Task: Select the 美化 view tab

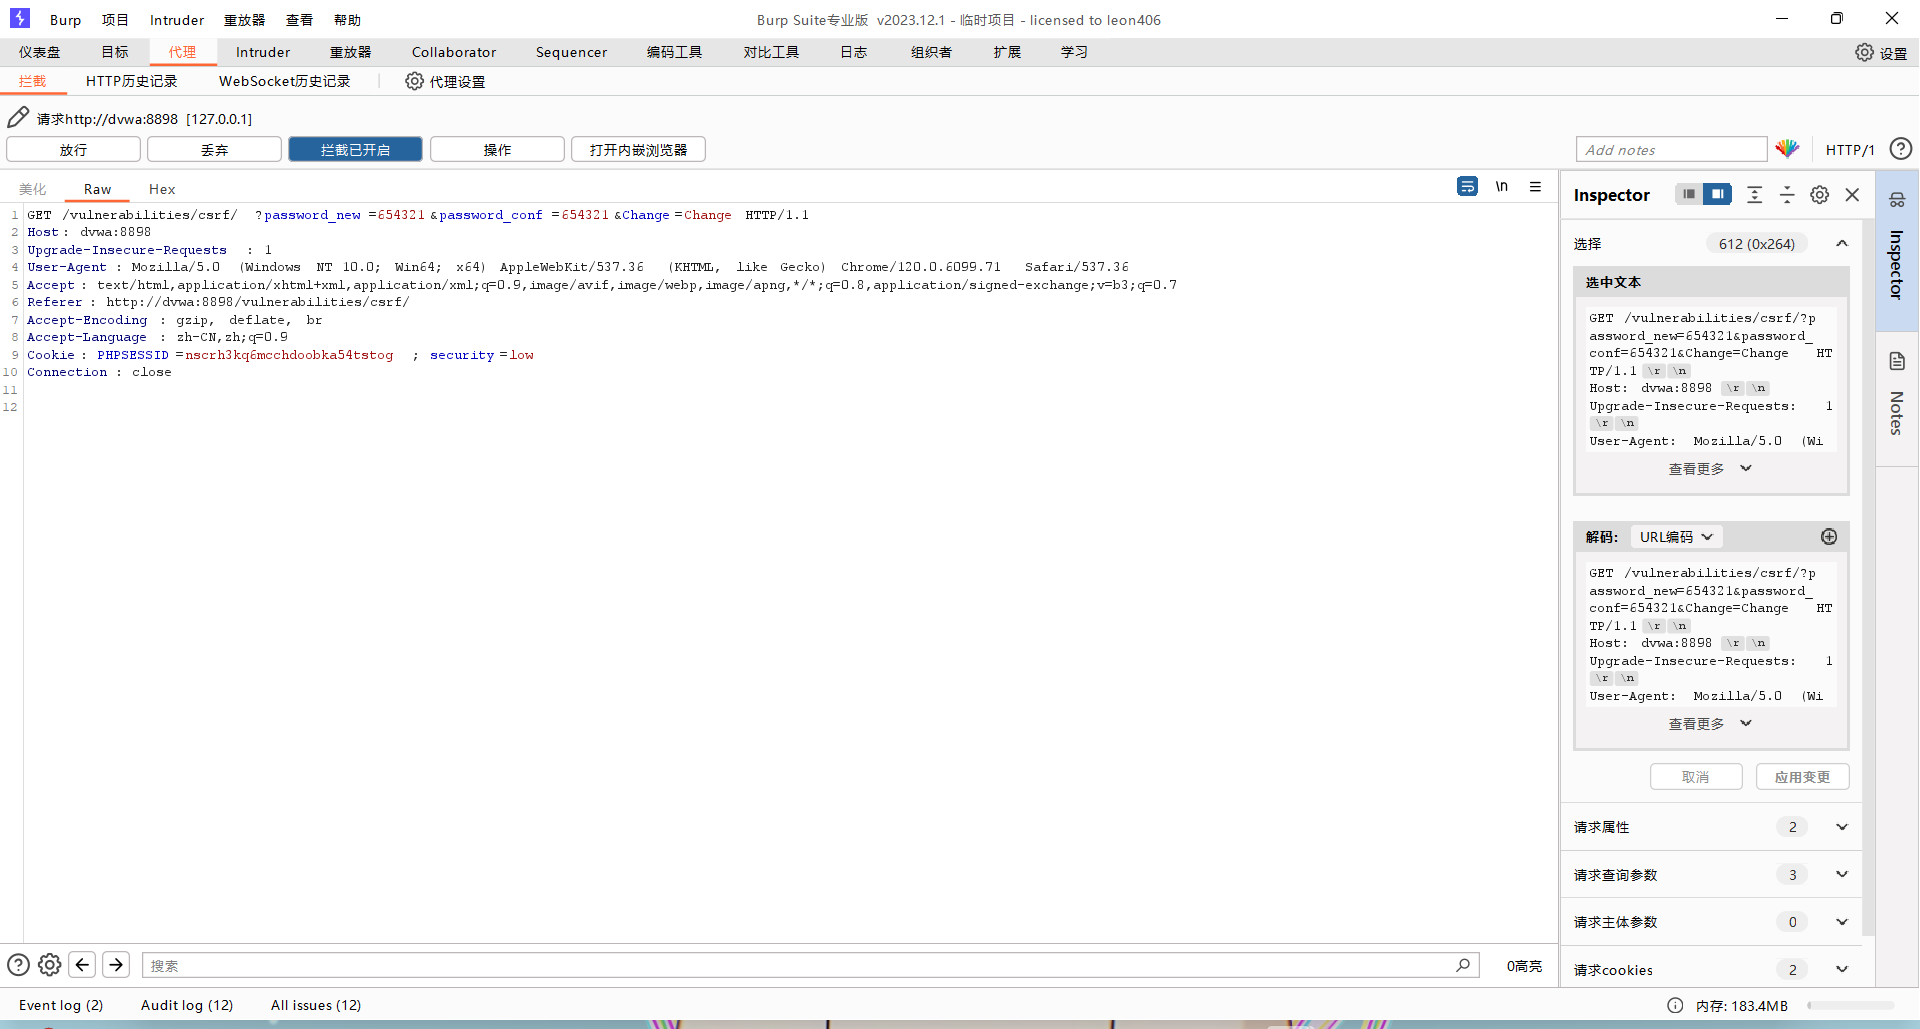Action: pos(33,189)
